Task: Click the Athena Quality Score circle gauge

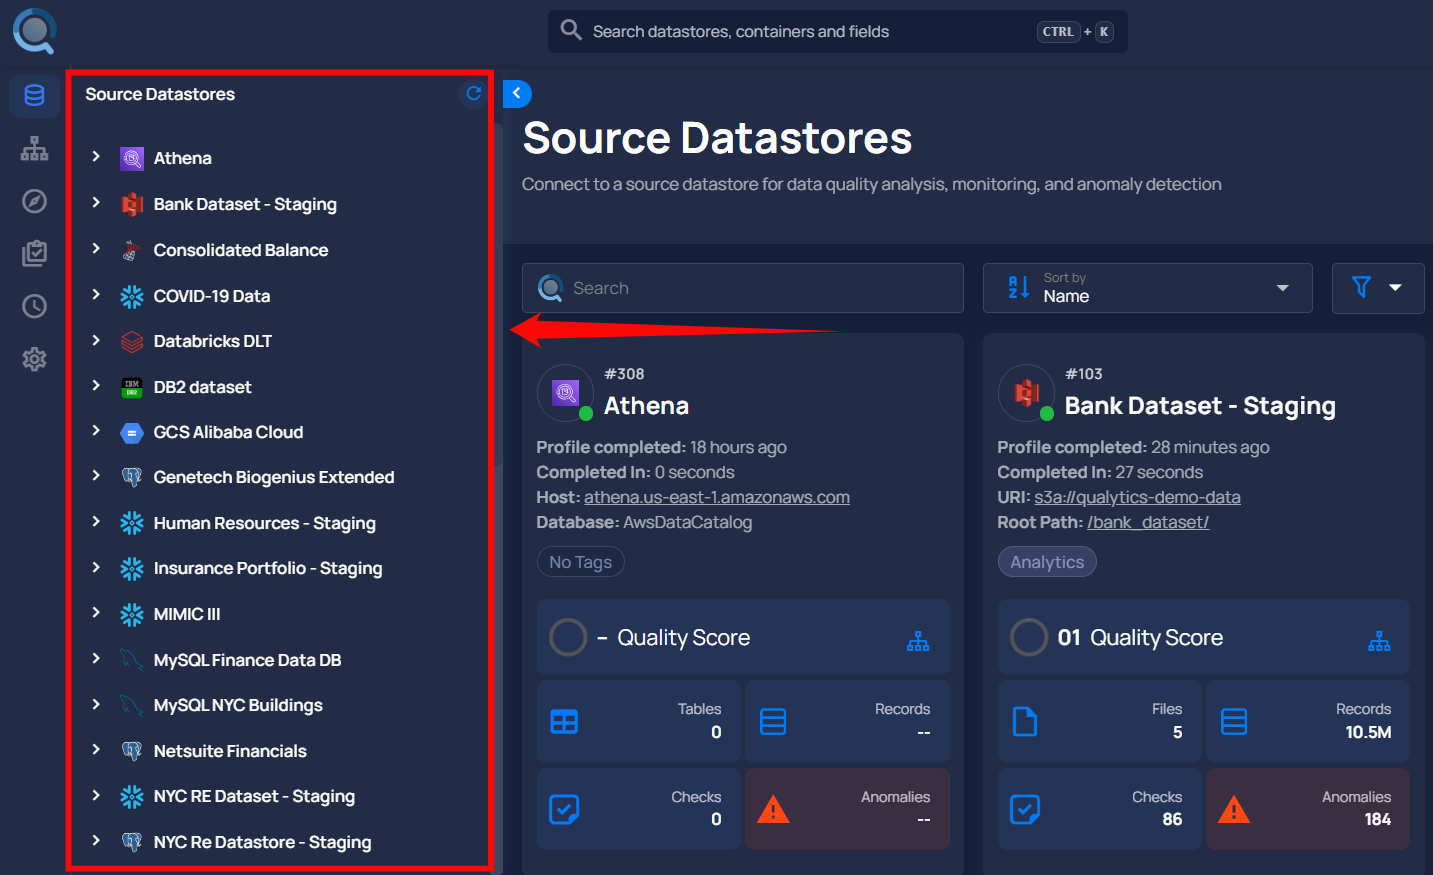Action: [x=568, y=637]
